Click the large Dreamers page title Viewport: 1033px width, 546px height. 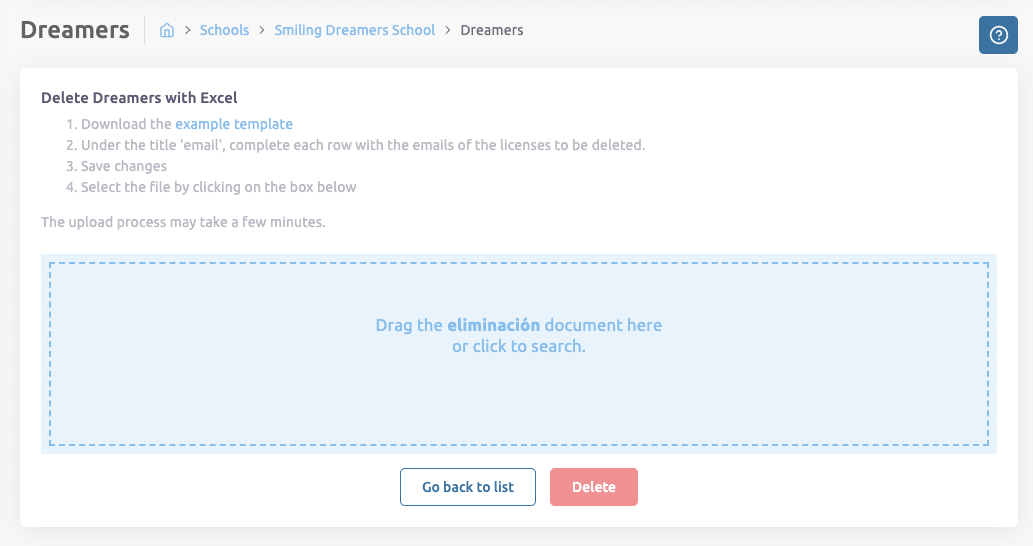pyautogui.click(x=75, y=30)
